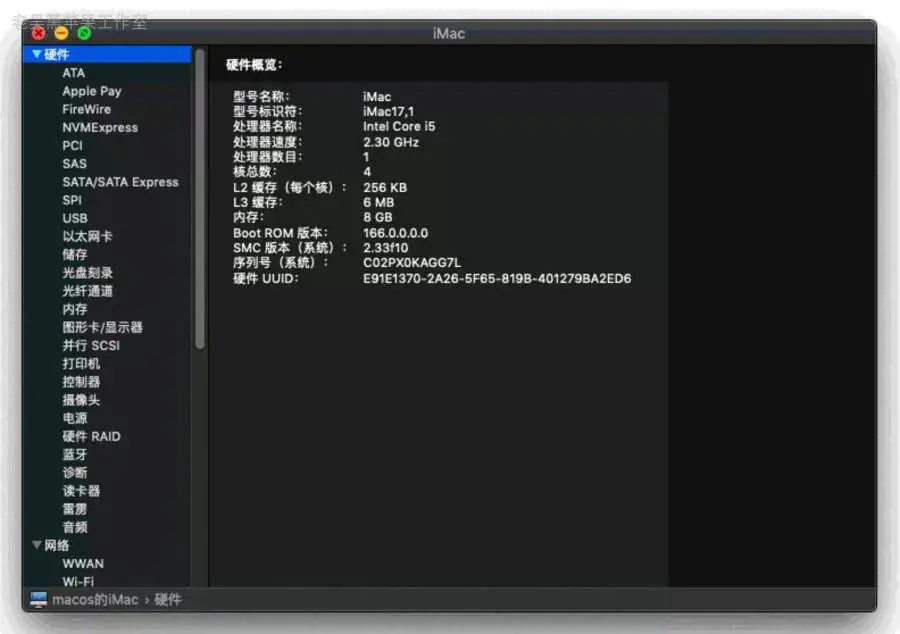
Task: Select 诊断 in the sidebar
Action: pos(75,473)
